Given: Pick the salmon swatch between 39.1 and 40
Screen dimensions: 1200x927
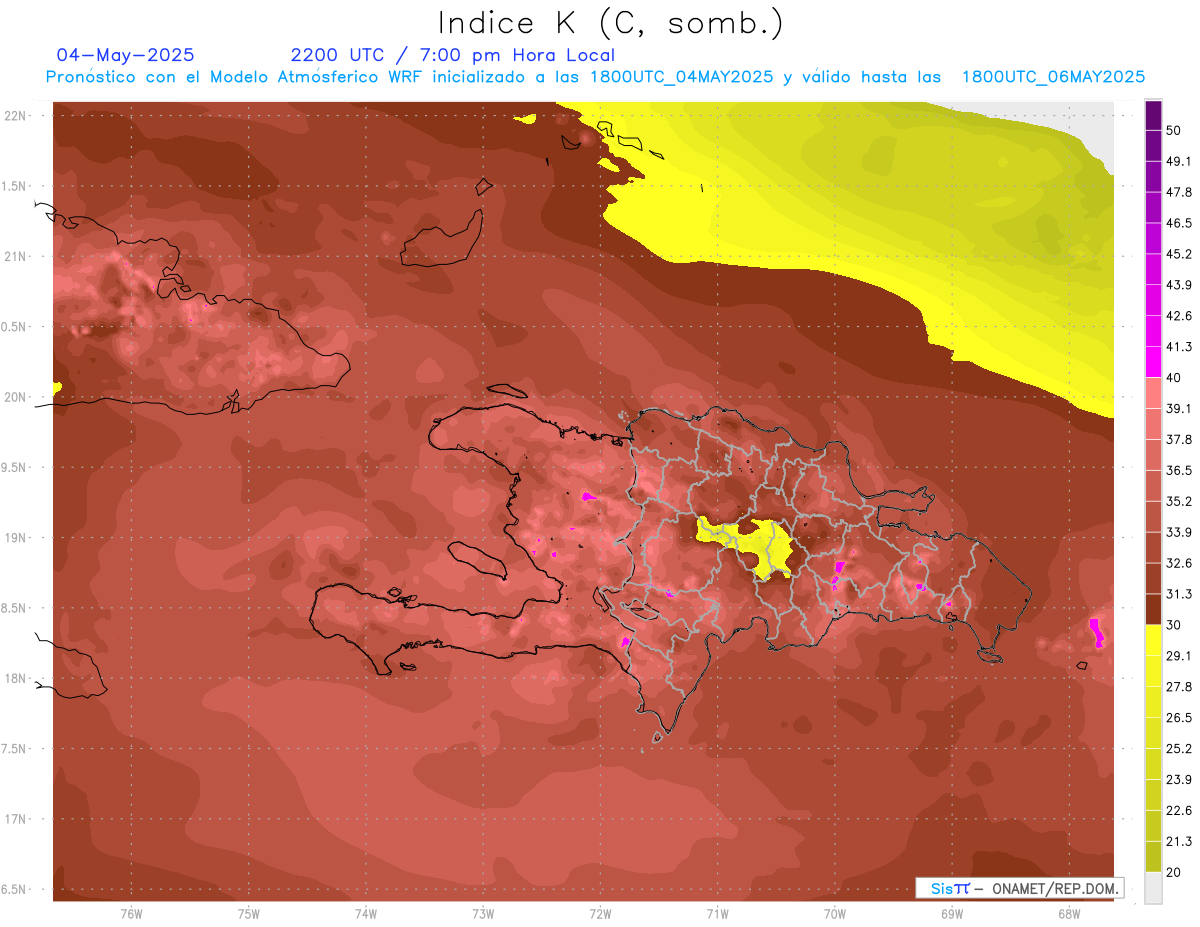Looking at the screenshot, I should (1153, 393).
